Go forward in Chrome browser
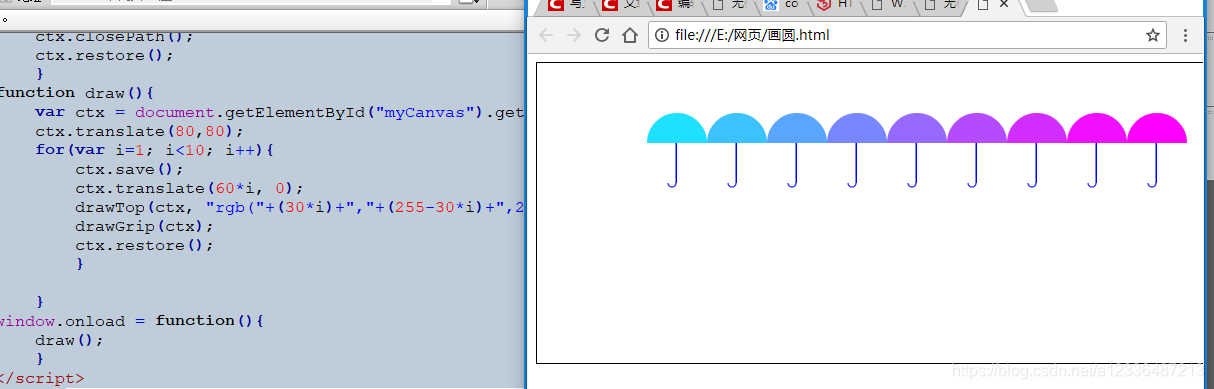Screen dimensions: 1214x389 pyautogui.click(x=573, y=35)
